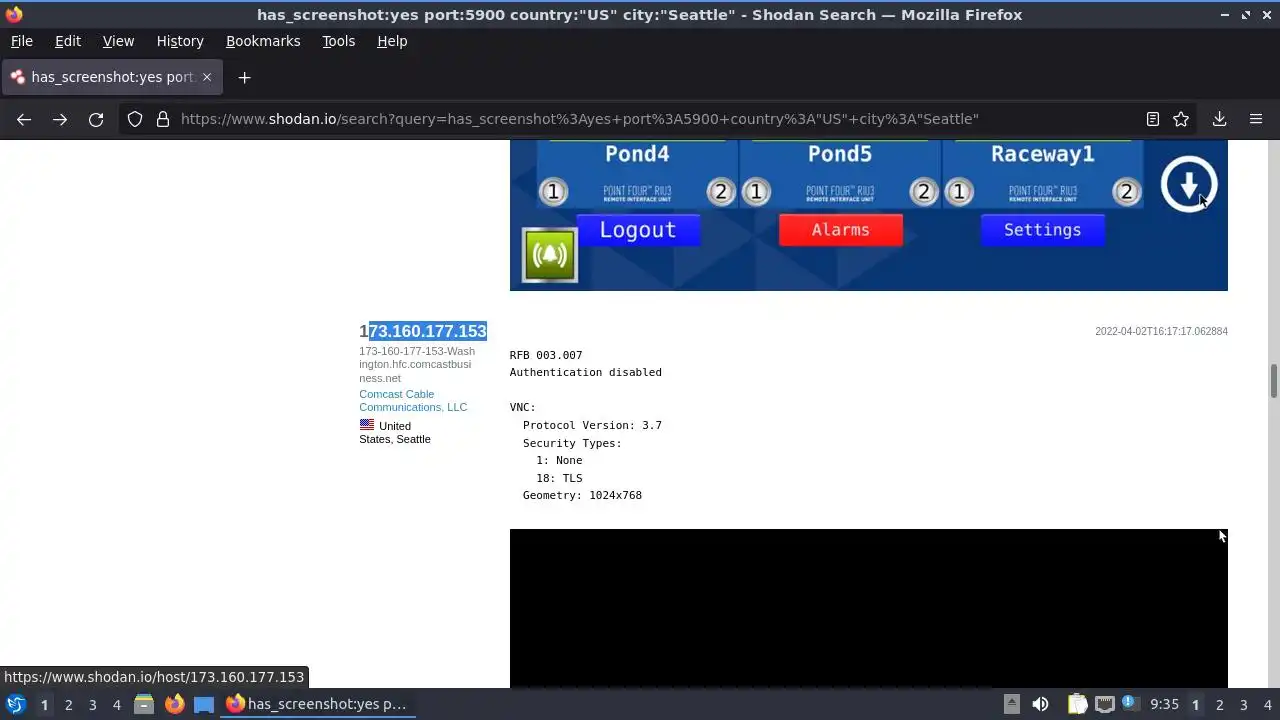Click the down-arrow circle in the Pond screenshot
1280x720 pixels.
[1188, 185]
